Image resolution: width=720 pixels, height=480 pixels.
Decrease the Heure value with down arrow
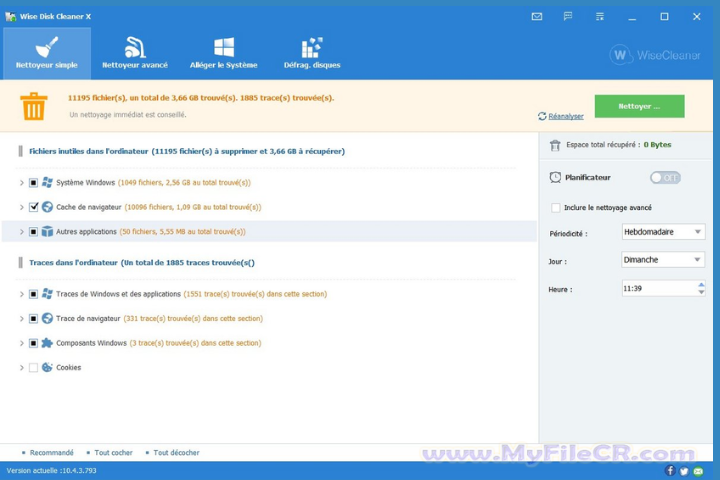pyautogui.click(x=701, y=293)
